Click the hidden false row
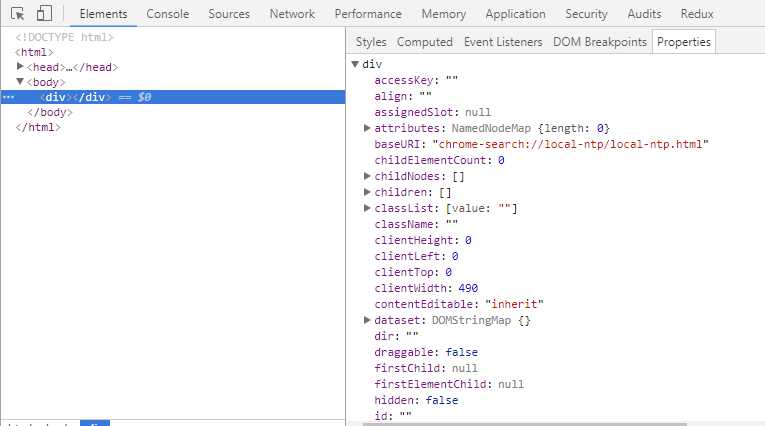 416,400
